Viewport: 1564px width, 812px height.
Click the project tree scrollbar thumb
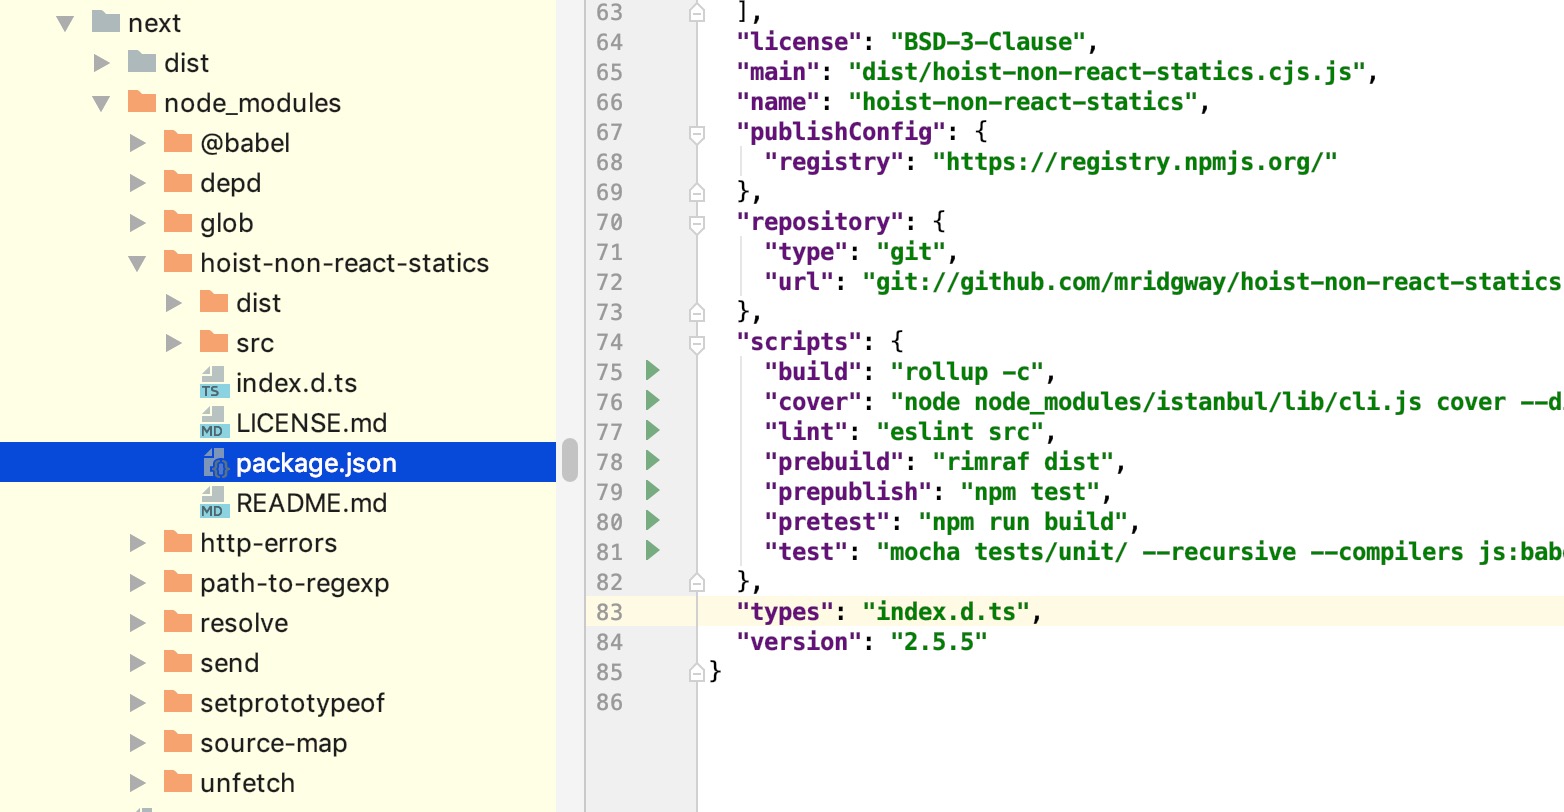click(x=568, y=460)
